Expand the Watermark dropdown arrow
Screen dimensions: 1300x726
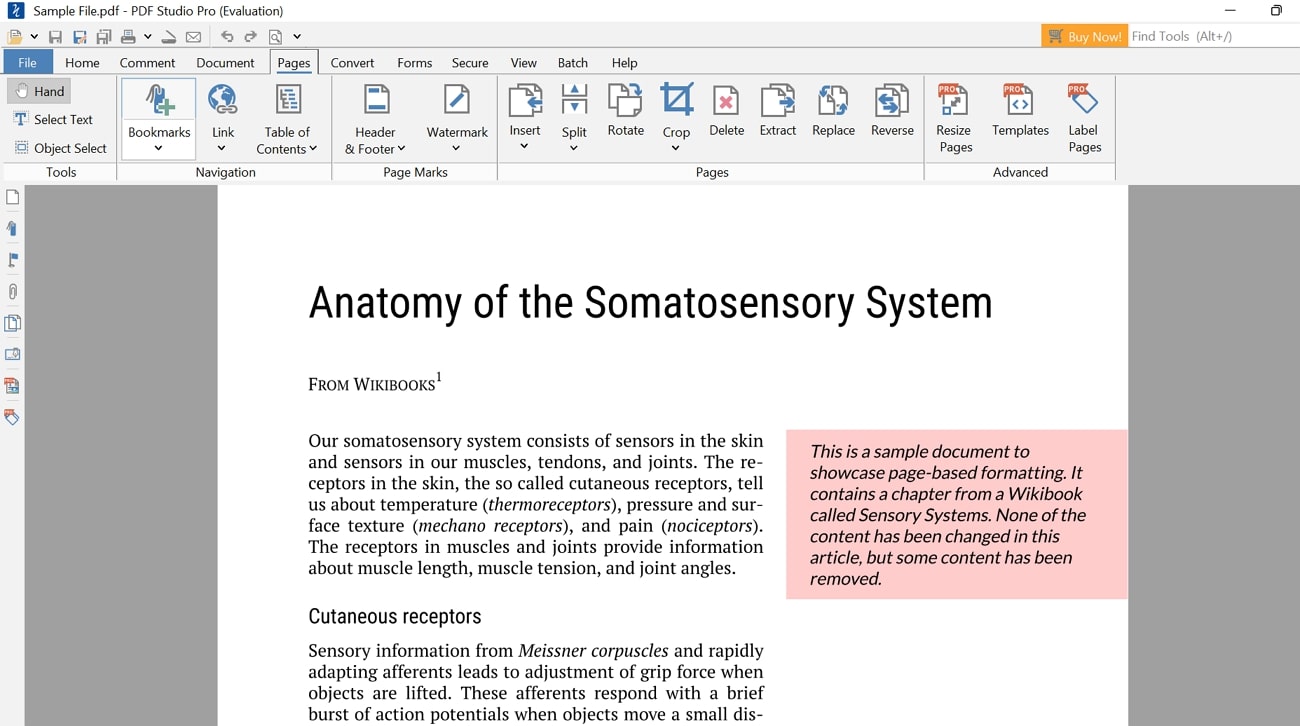coord(456,149)
